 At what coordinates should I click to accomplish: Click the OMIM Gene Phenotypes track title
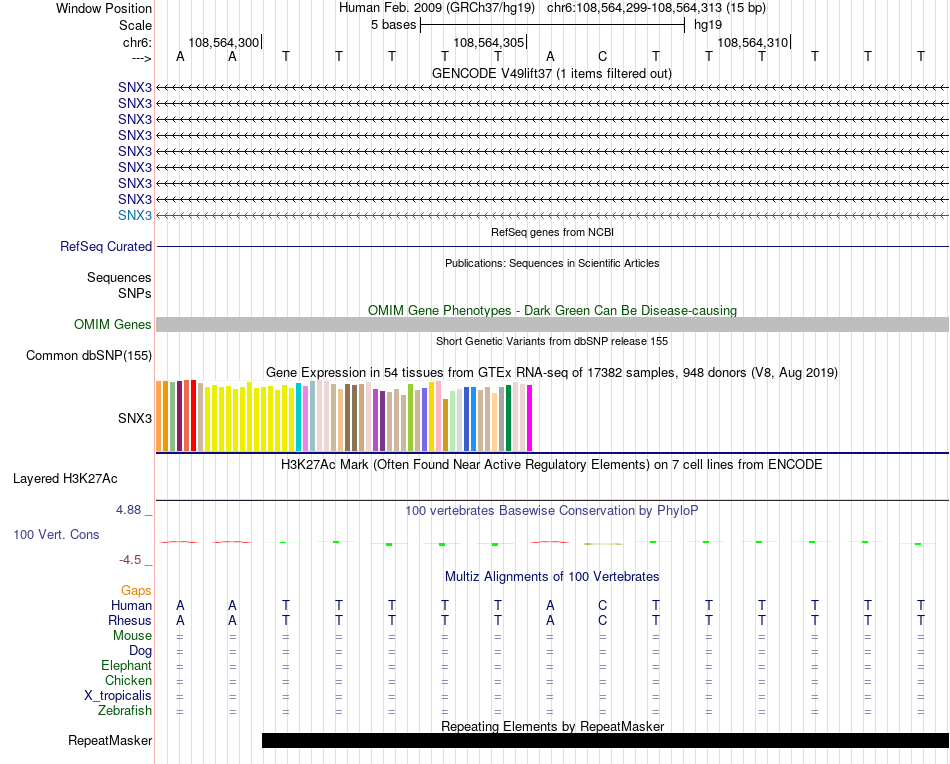(x=553, y=310)
